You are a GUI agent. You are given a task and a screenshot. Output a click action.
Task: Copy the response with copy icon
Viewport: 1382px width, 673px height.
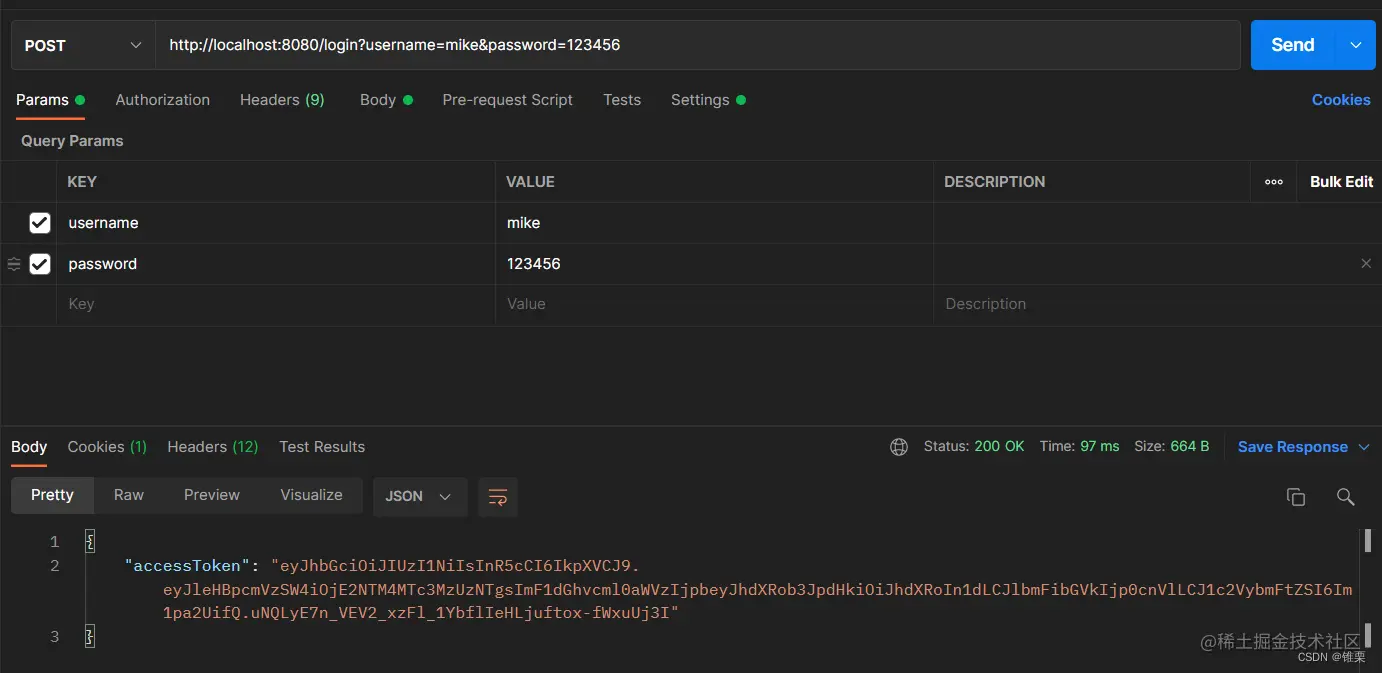(x=1296, y=497)
